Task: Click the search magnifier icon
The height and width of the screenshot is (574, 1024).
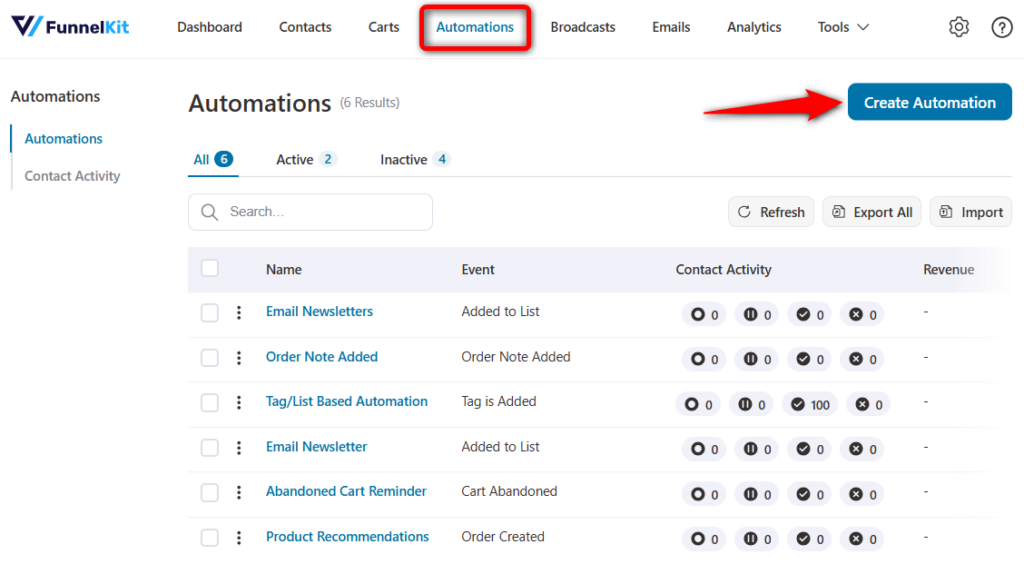Action: point(210,212)
